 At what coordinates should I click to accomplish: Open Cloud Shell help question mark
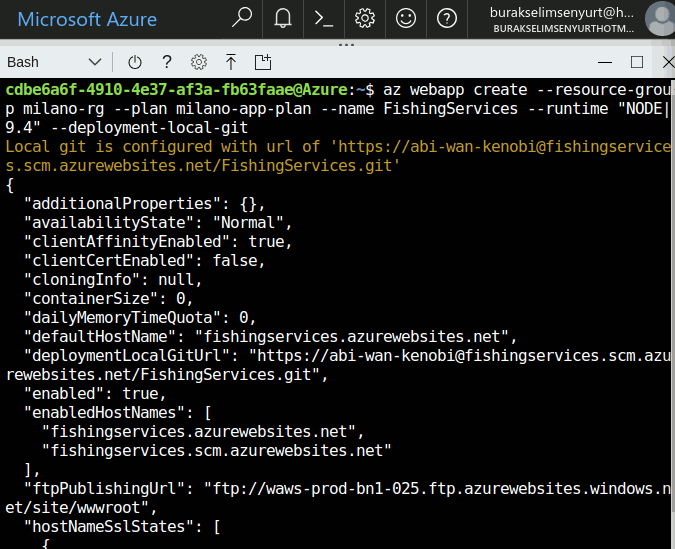(167, 62)
